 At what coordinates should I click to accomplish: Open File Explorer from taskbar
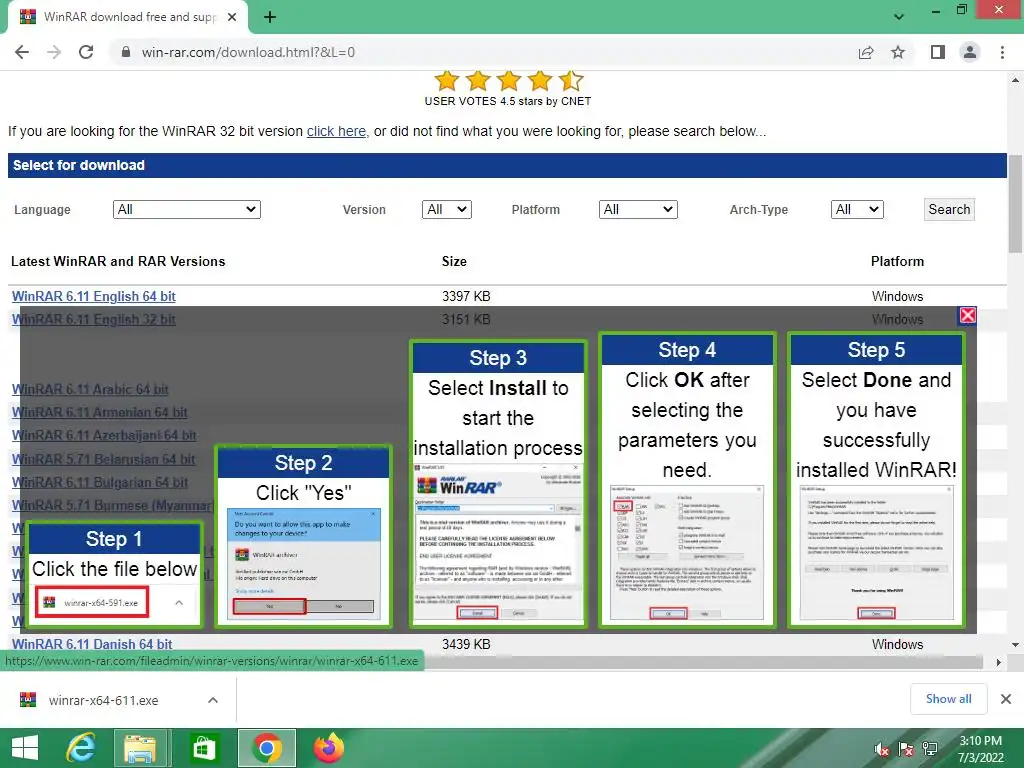point(140,748)
